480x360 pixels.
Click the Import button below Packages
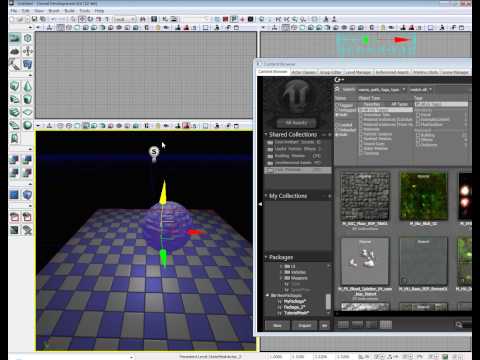click(304, 325)
